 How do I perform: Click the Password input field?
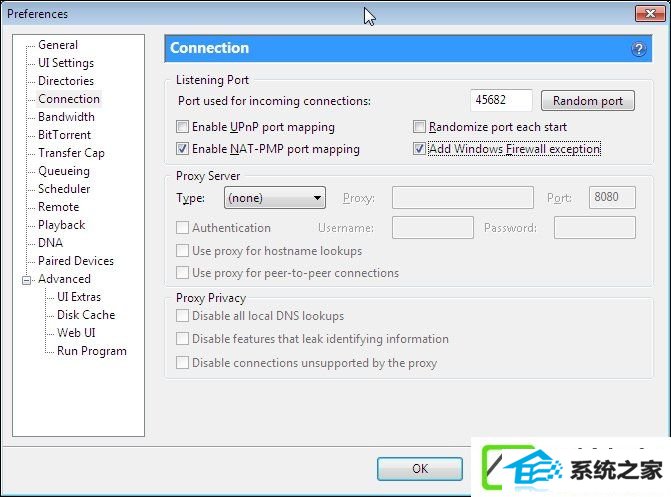click(x=594, y=227)
